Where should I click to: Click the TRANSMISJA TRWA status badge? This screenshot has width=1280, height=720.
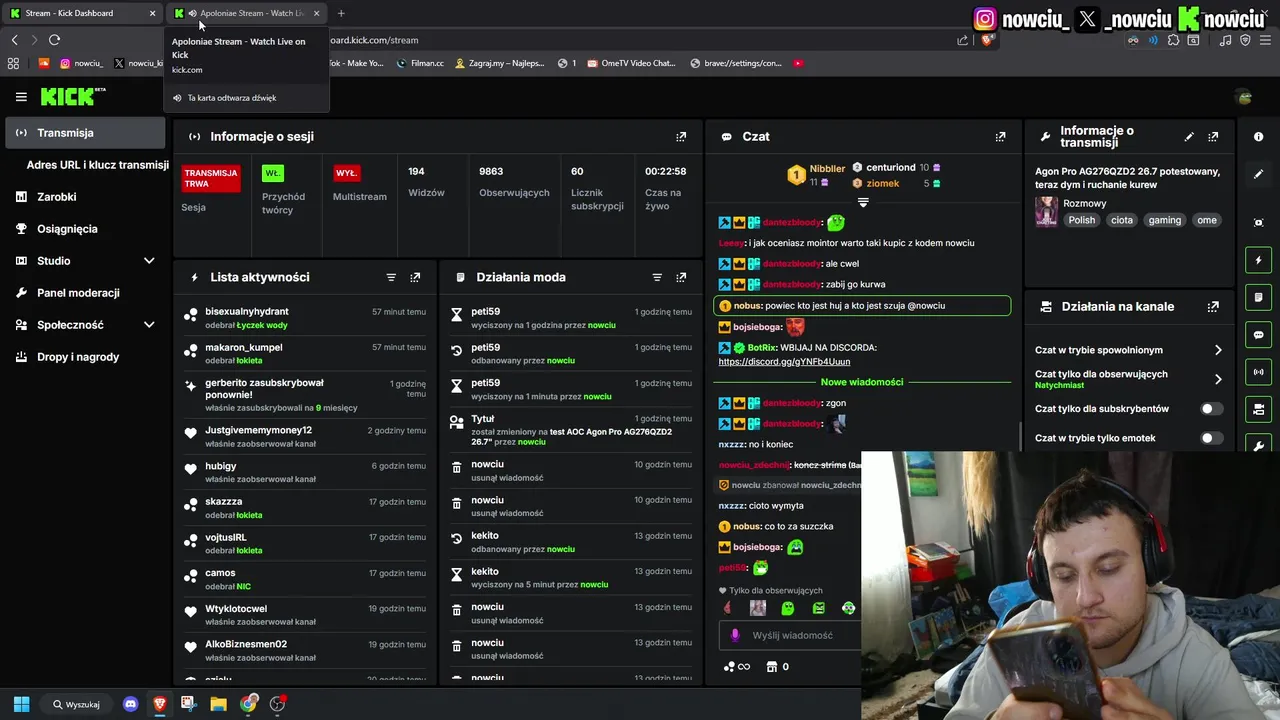point(211,178)
